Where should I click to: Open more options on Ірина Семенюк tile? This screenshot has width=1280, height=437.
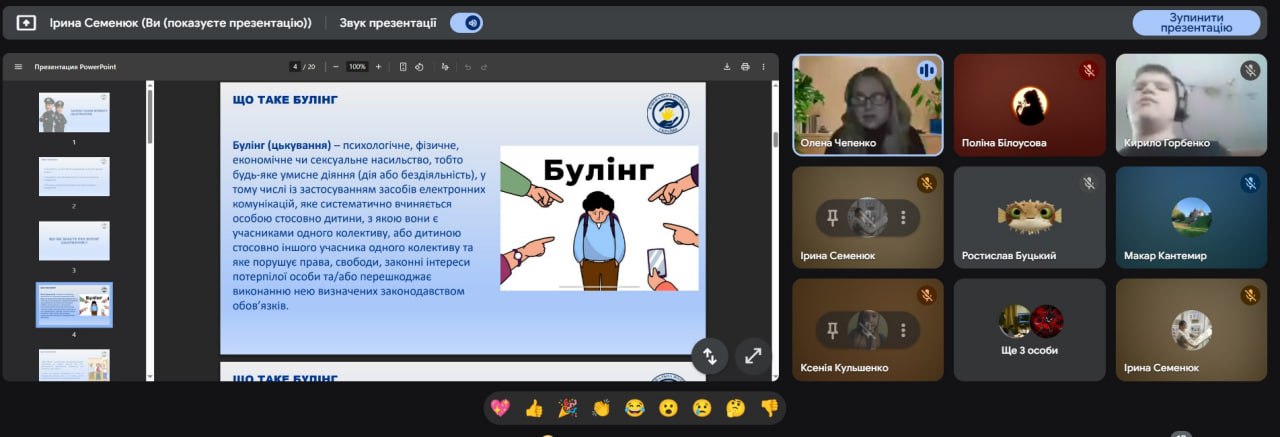[x=903, y=217]
